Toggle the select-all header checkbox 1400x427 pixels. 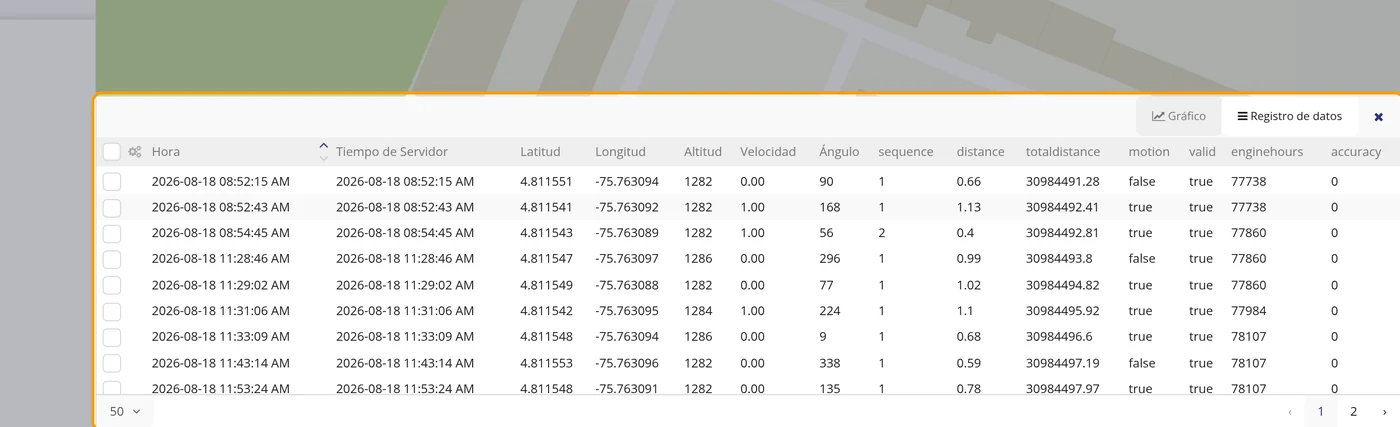pyautogui.click(x=112, y=152)
